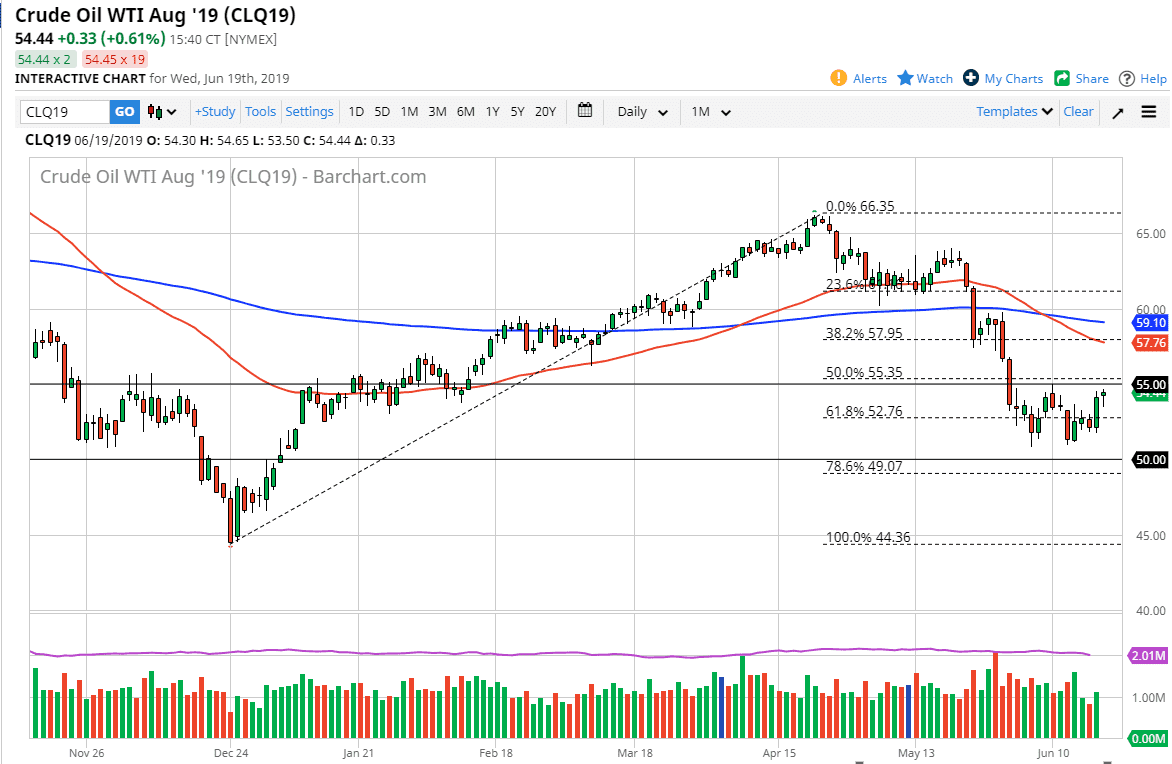The width and height of the screenshot is (1172, 764).
Task: Open the Templates dropdown
Action: pos(1012,111)
